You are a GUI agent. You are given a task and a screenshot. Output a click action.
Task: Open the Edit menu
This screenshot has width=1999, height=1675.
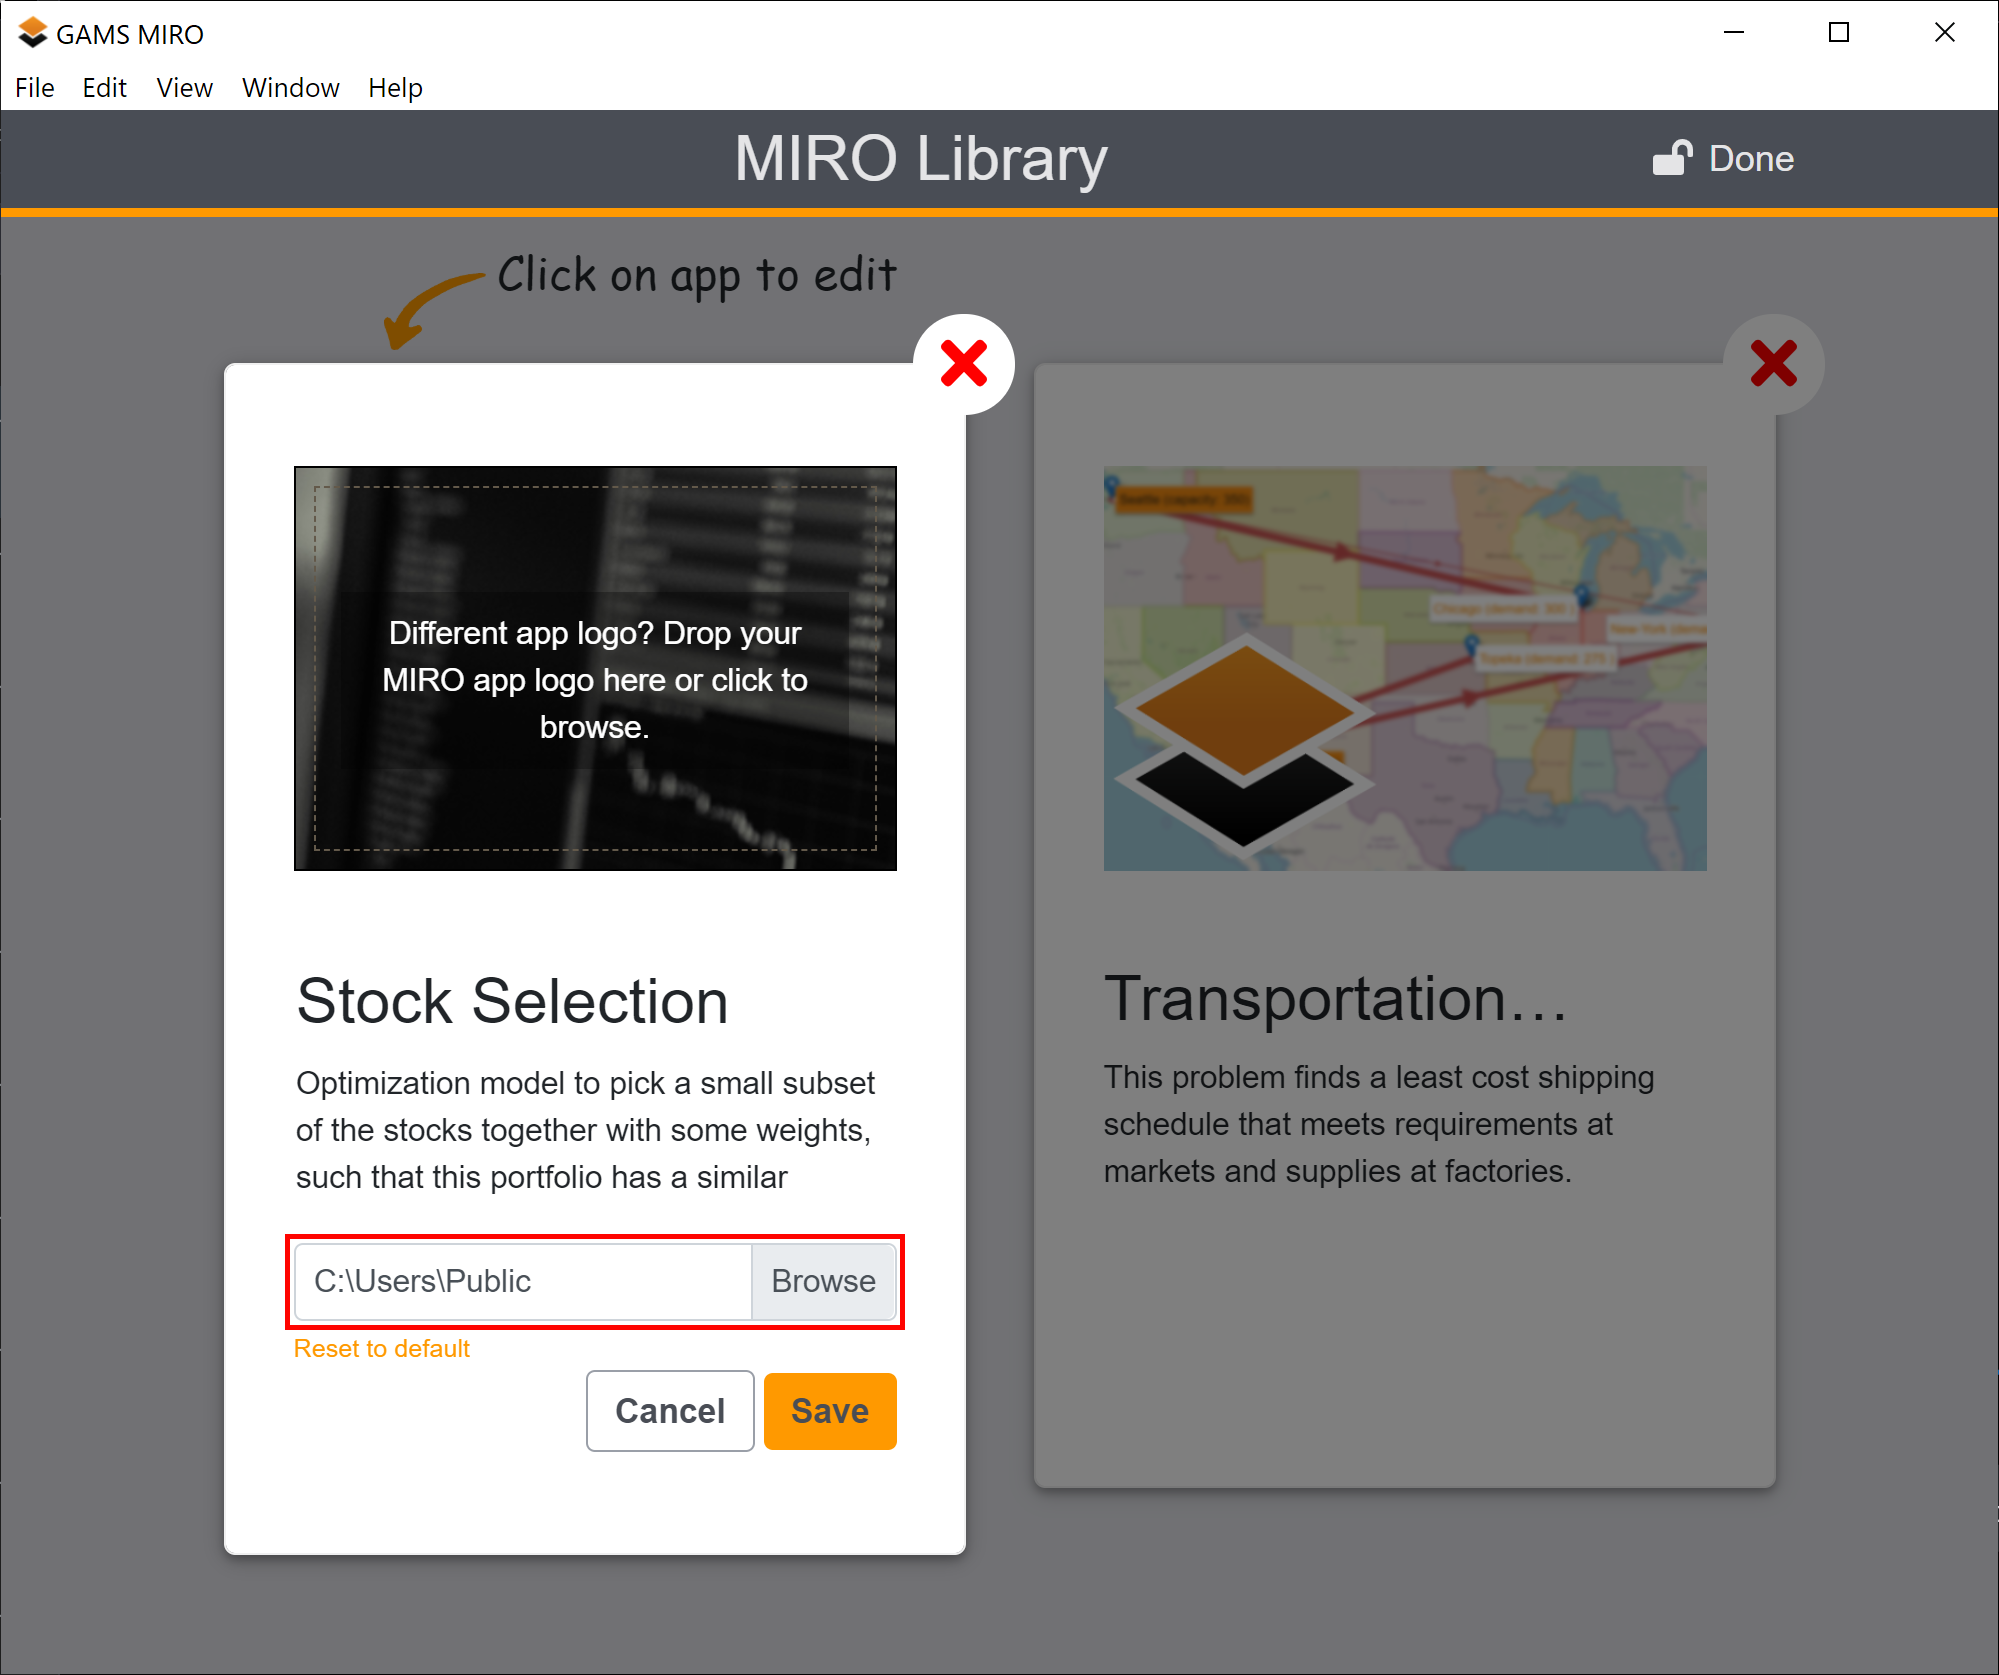[x=104, y=88]
